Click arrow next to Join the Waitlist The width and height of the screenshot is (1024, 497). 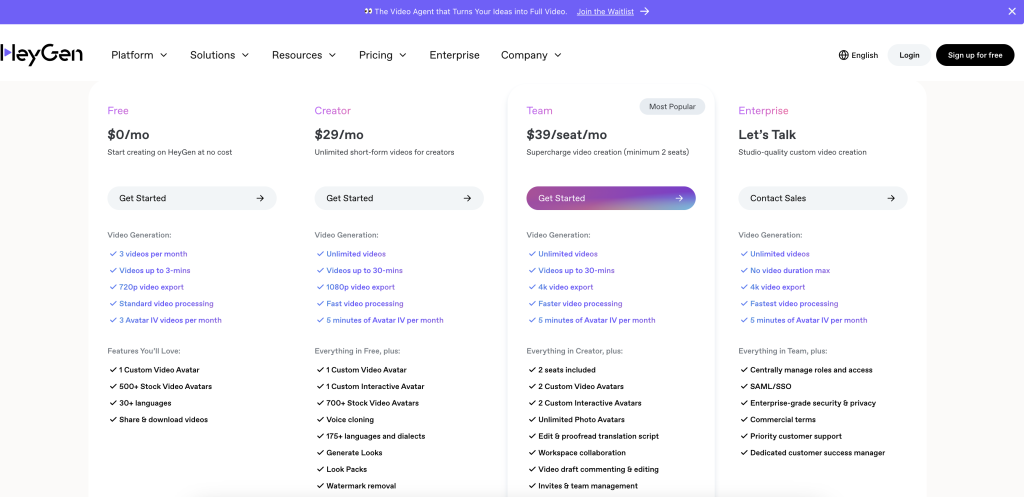[645, 12]
